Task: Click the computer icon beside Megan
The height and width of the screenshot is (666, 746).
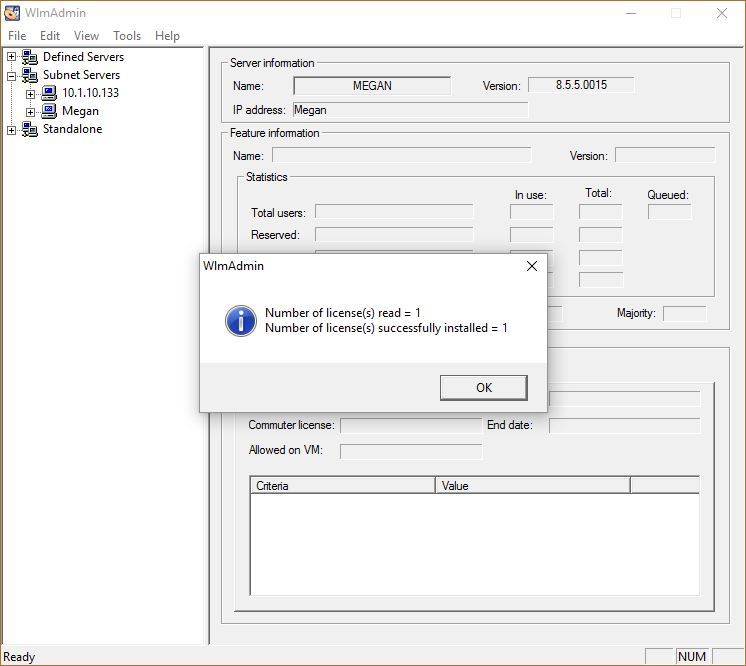Action: pos(49,111)
